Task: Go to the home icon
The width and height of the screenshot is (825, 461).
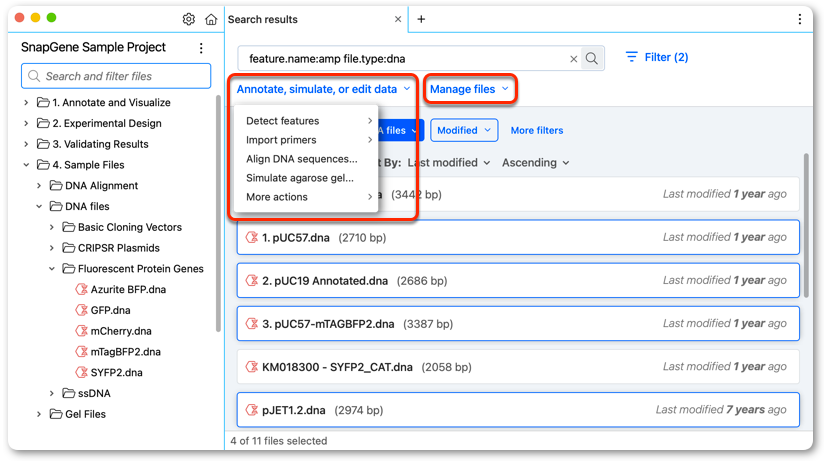Action: [x=211, y=19]
